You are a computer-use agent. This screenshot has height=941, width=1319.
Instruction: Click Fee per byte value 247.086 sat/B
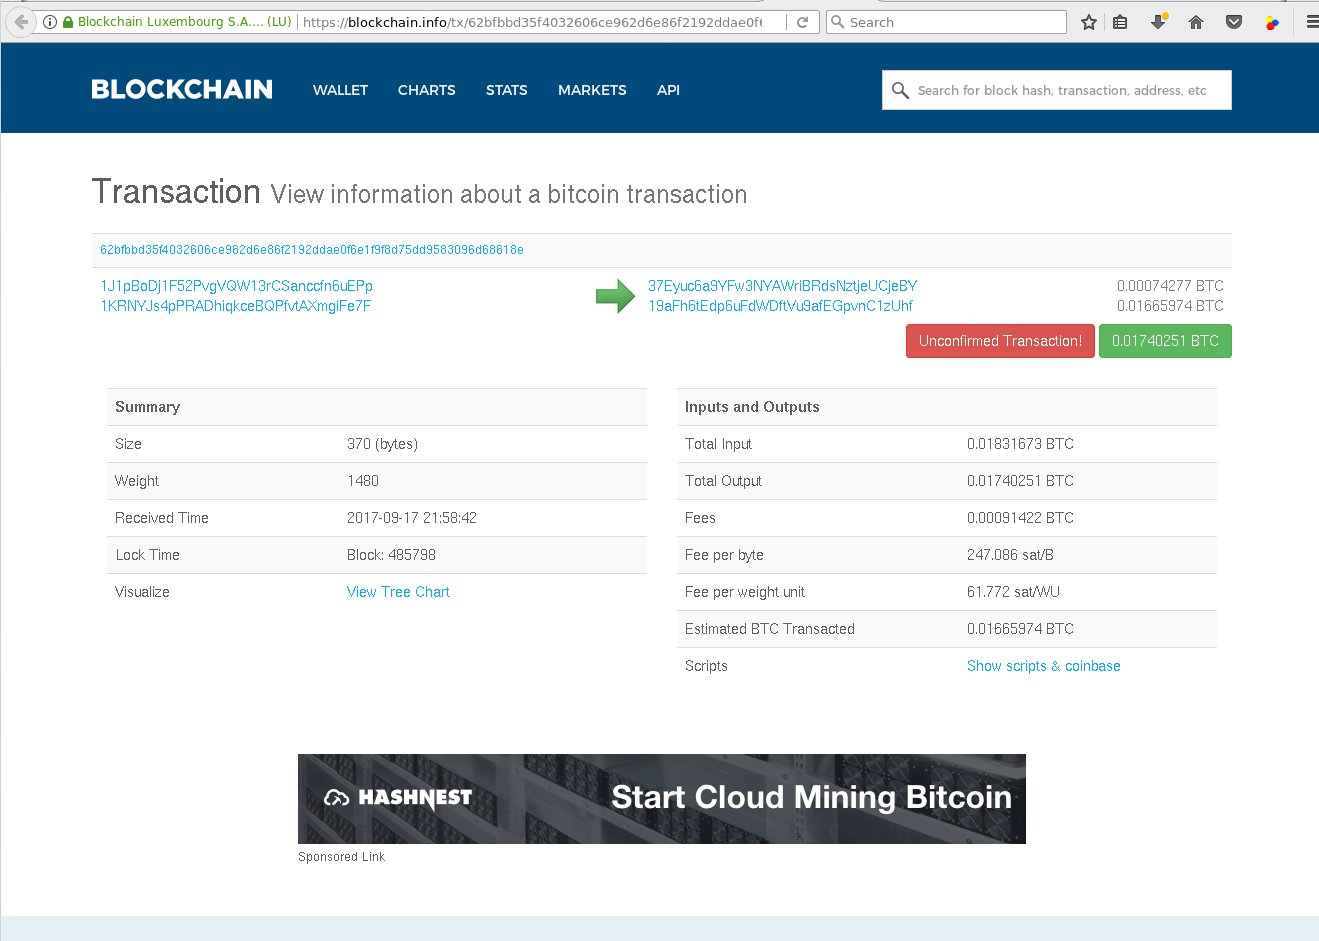(1010, 555)
